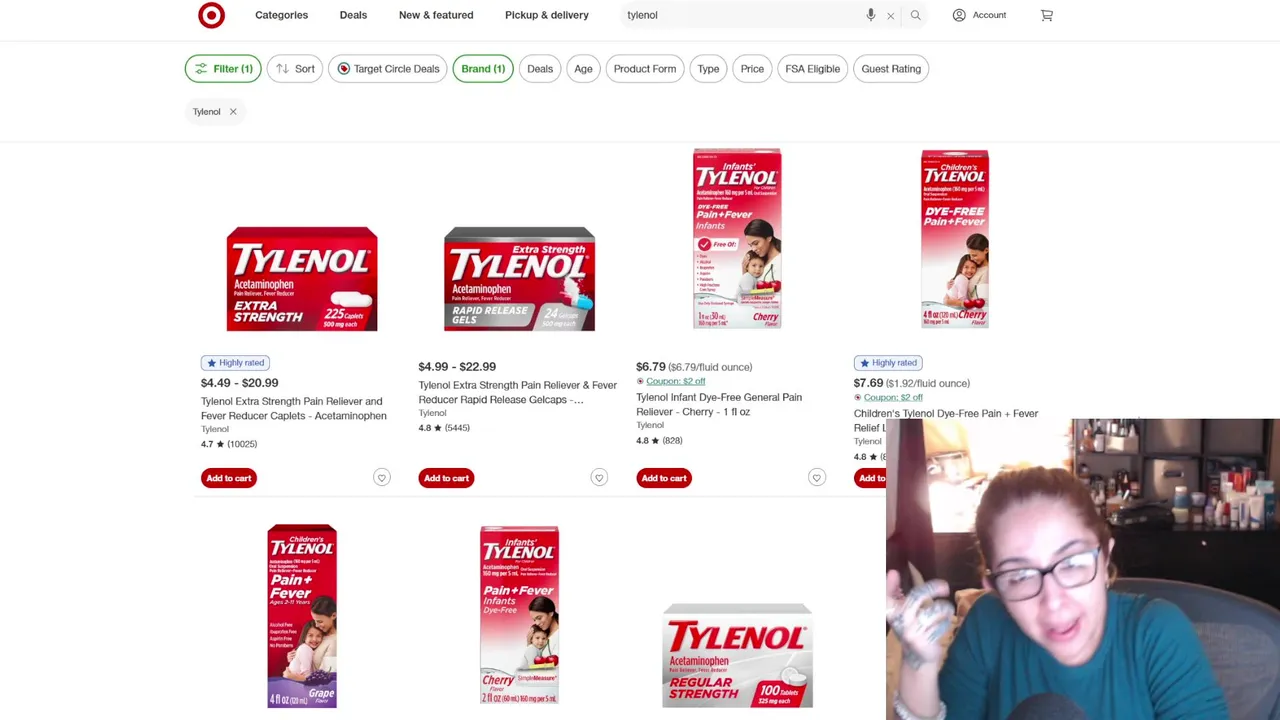Click the magnifying glass search icon

coord(915,15)
